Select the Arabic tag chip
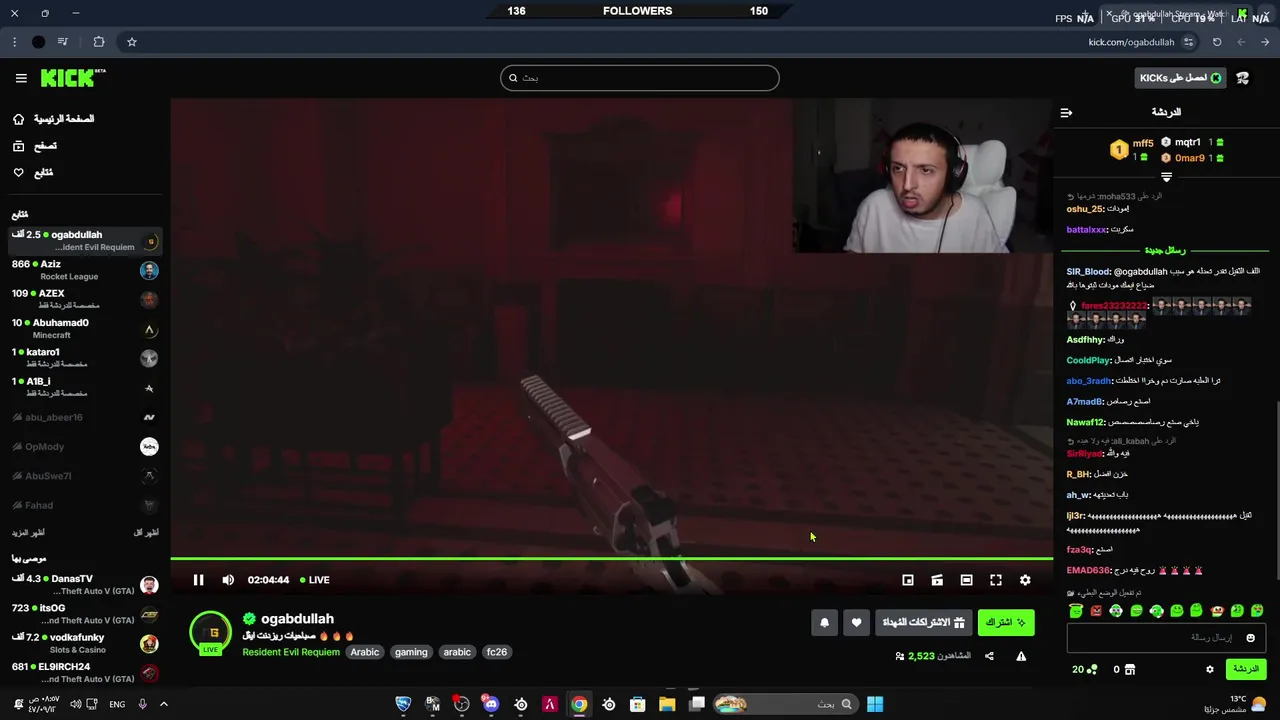The height and width of the screenshot is (720, 1280). click(x=365, y=652)
